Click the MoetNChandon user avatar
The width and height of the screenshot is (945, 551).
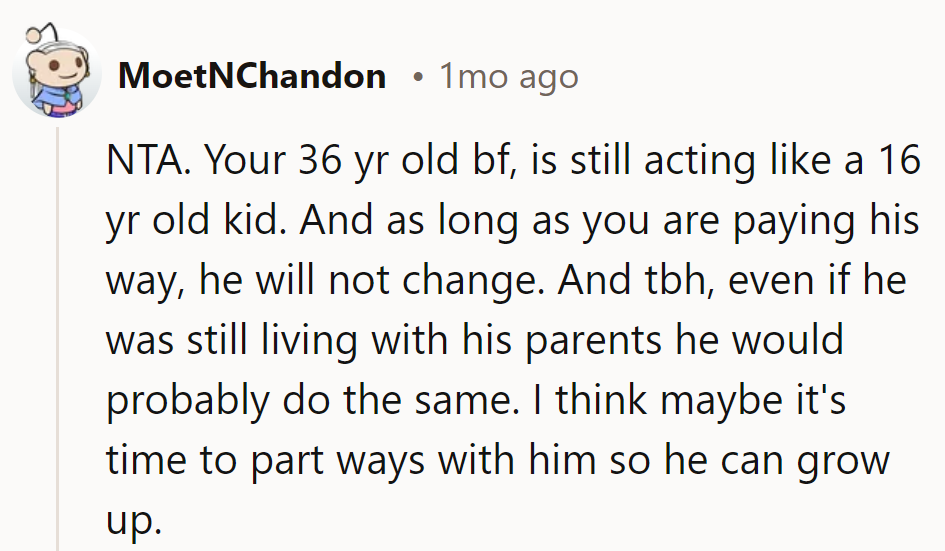(56, 74)
